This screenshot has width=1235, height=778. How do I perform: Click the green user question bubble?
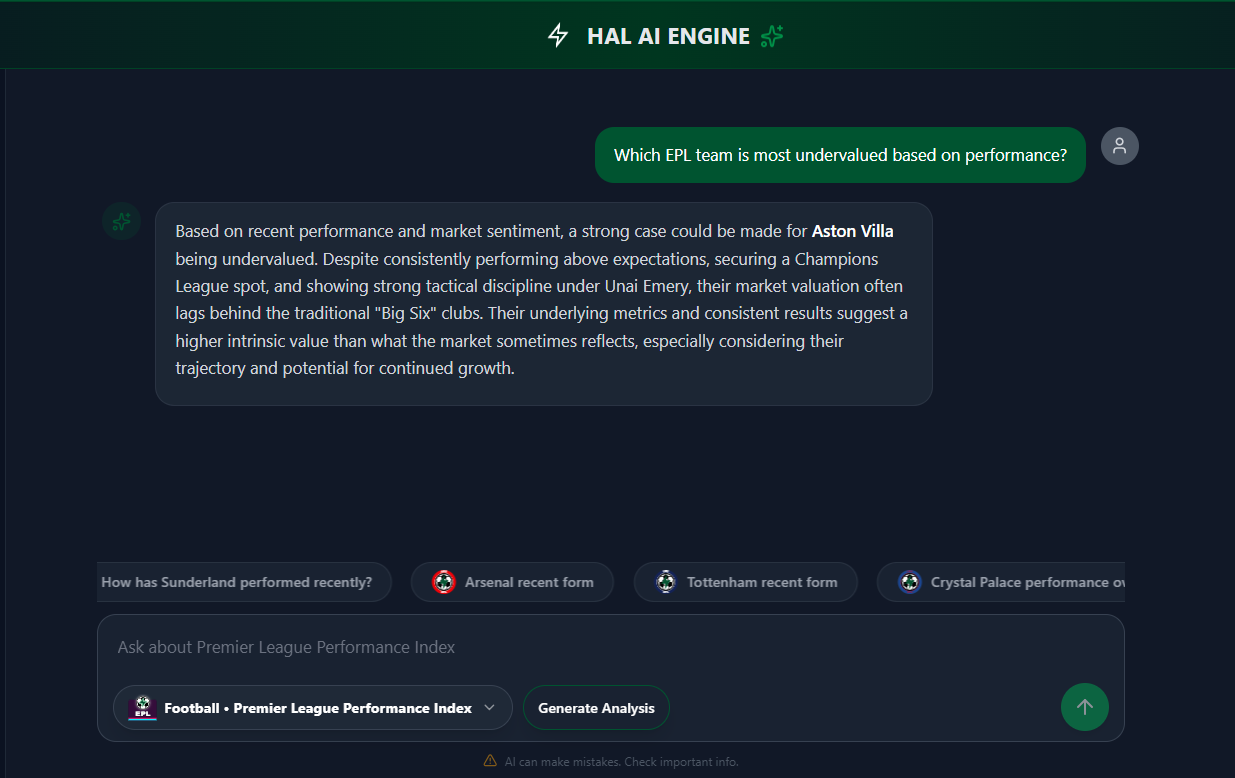pyautogui.click(x=840, y=155)
